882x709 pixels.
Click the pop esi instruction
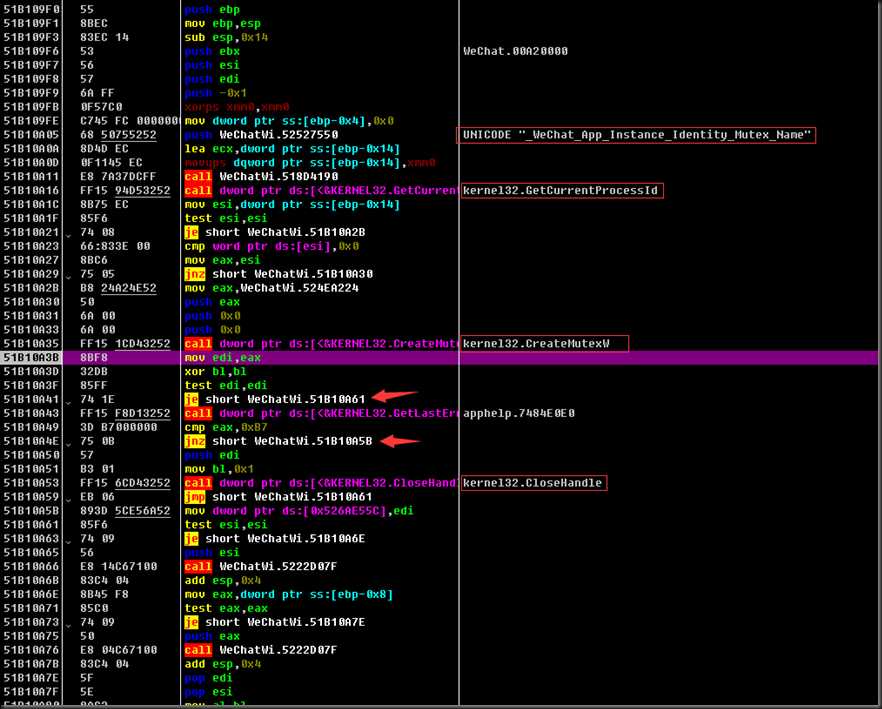209,692
